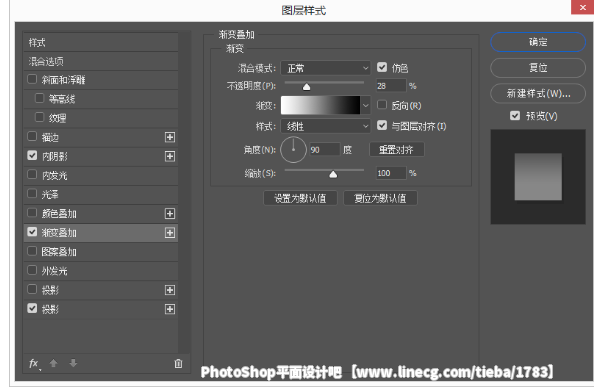609x391 pixels.
Task: Move effect up with the up arrow icon
Action: [x=54, y=363]
